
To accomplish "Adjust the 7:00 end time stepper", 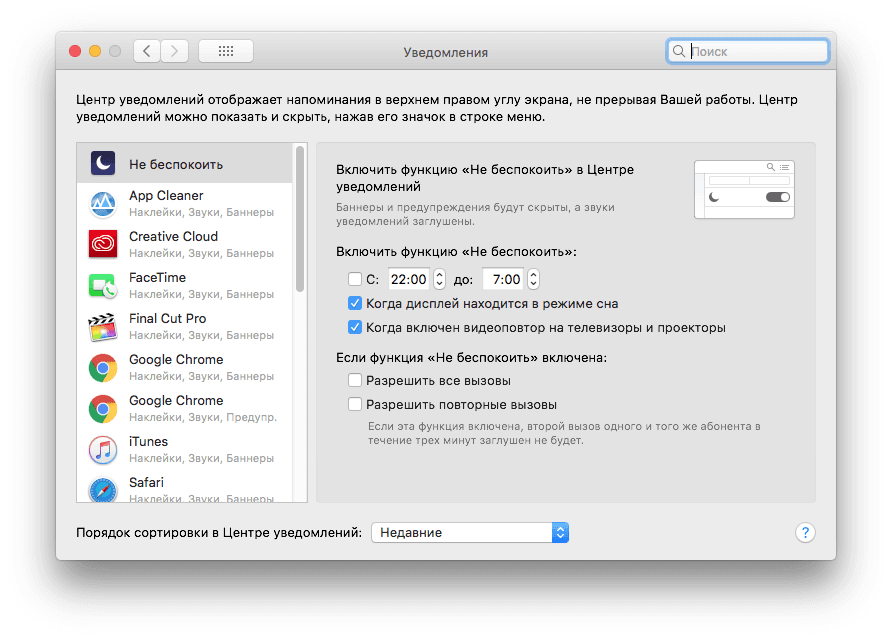I will [533, 280].
